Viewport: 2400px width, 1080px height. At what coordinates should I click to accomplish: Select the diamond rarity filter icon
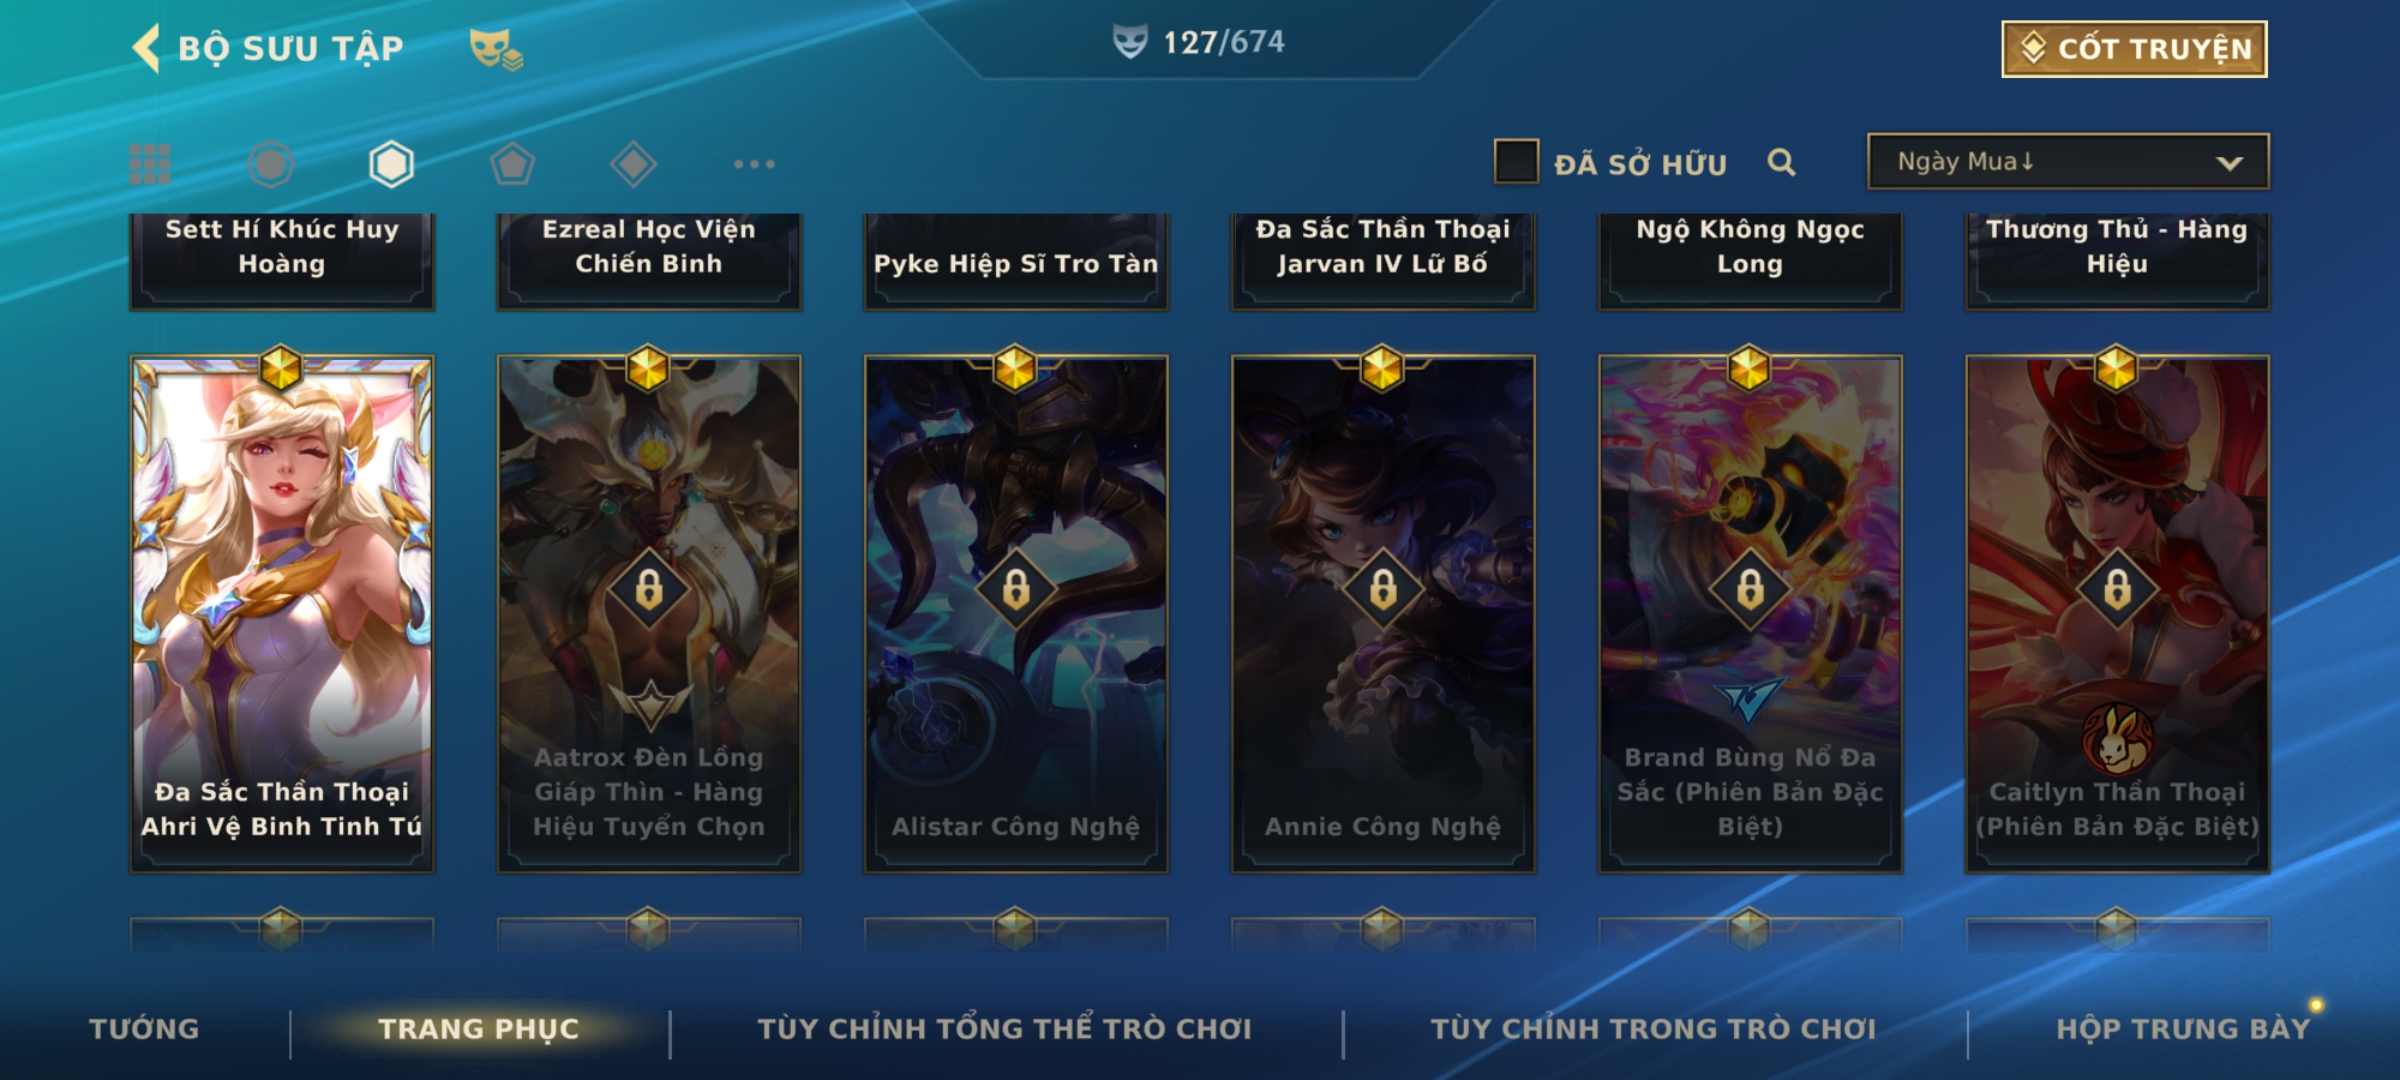633,164
